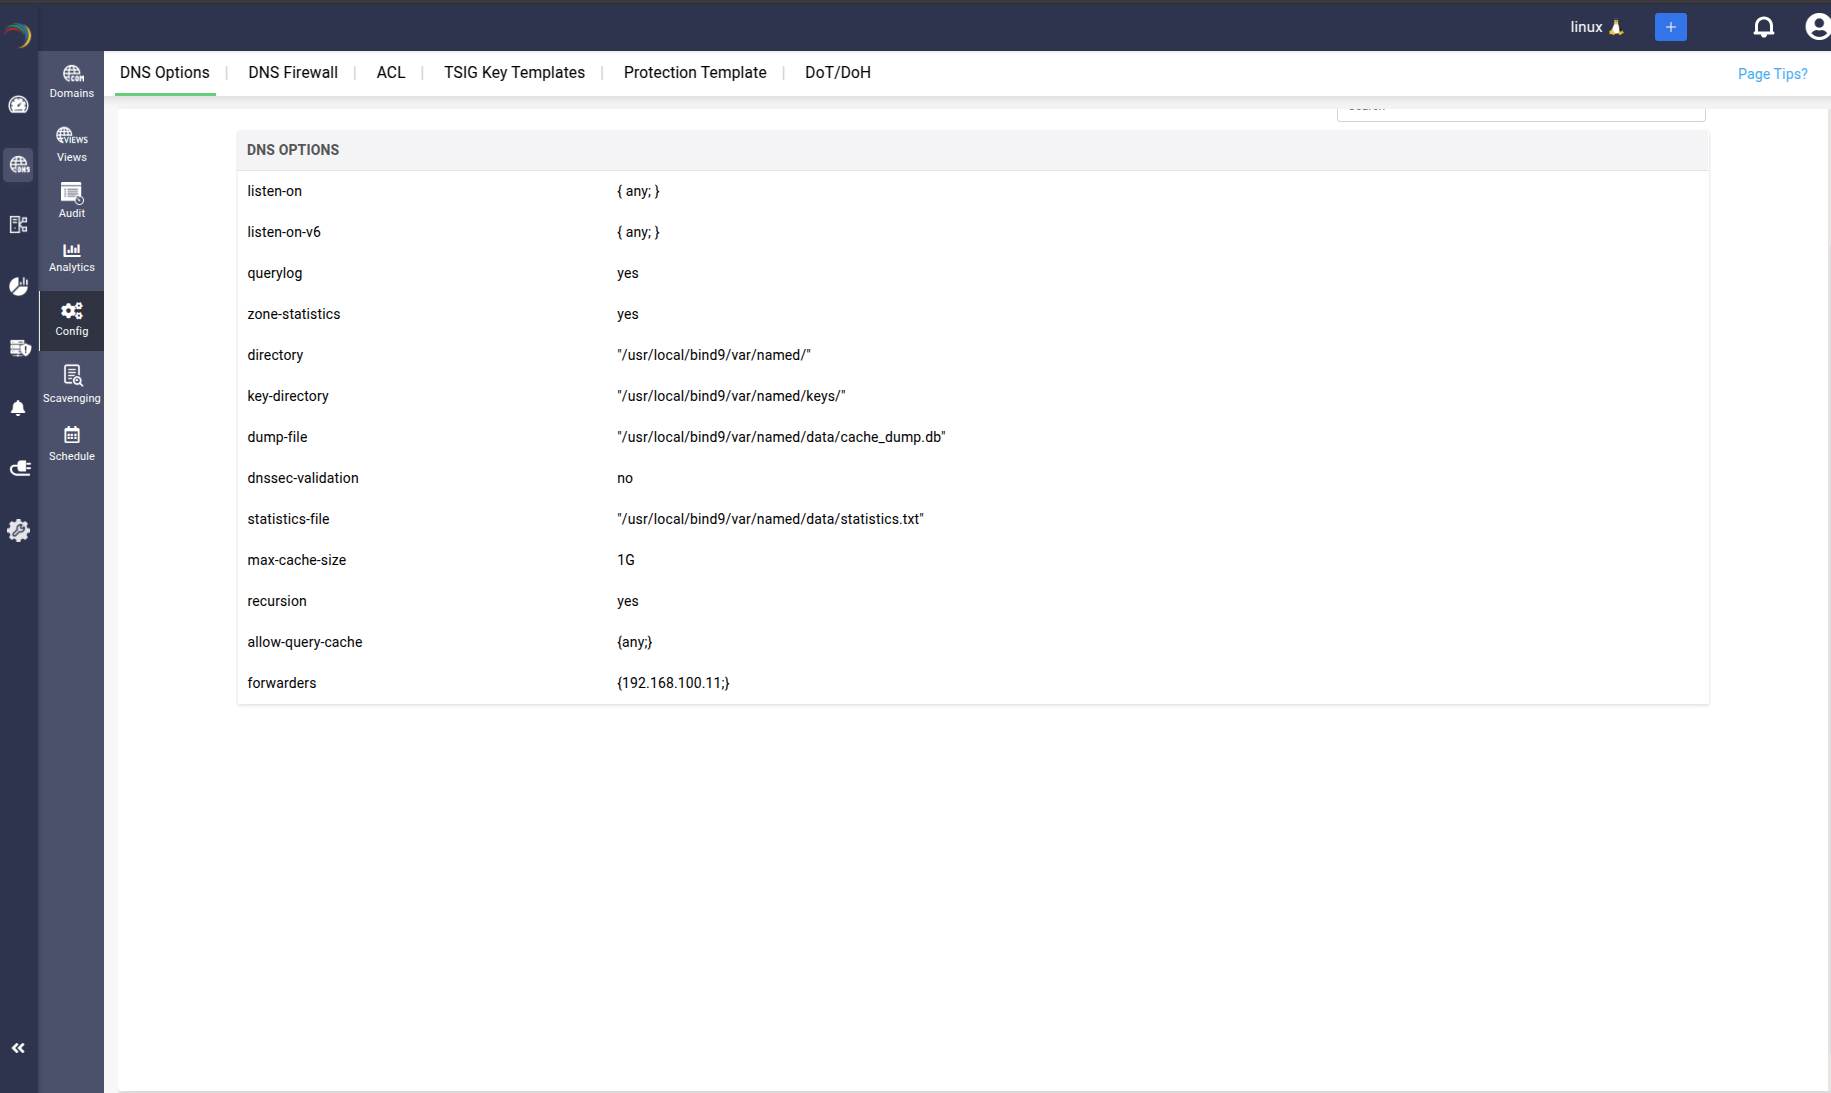Viewport: 1831px width, 1093px height.
Task: Click the "/usr/local/bind9/var/named/" directory value
Action: point(714,356)
